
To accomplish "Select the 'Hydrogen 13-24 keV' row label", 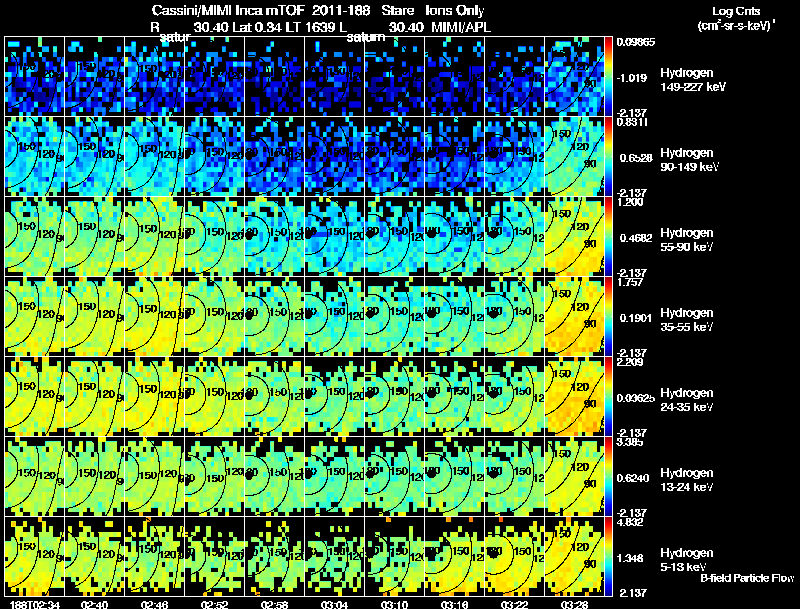I will (687, 480).
